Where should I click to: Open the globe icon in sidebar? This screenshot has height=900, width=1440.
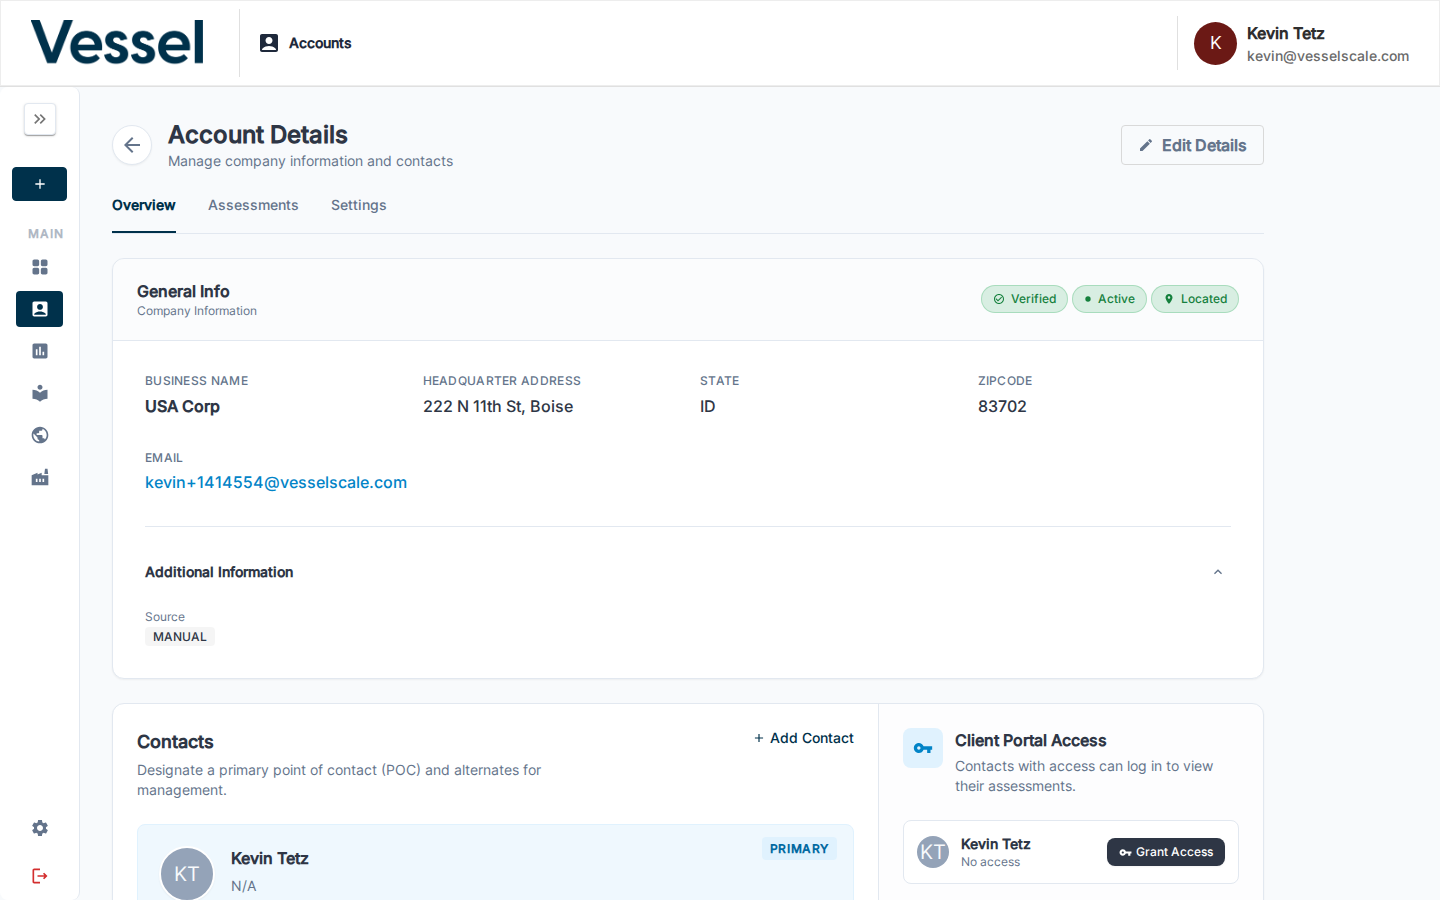[x=40, y=435]
